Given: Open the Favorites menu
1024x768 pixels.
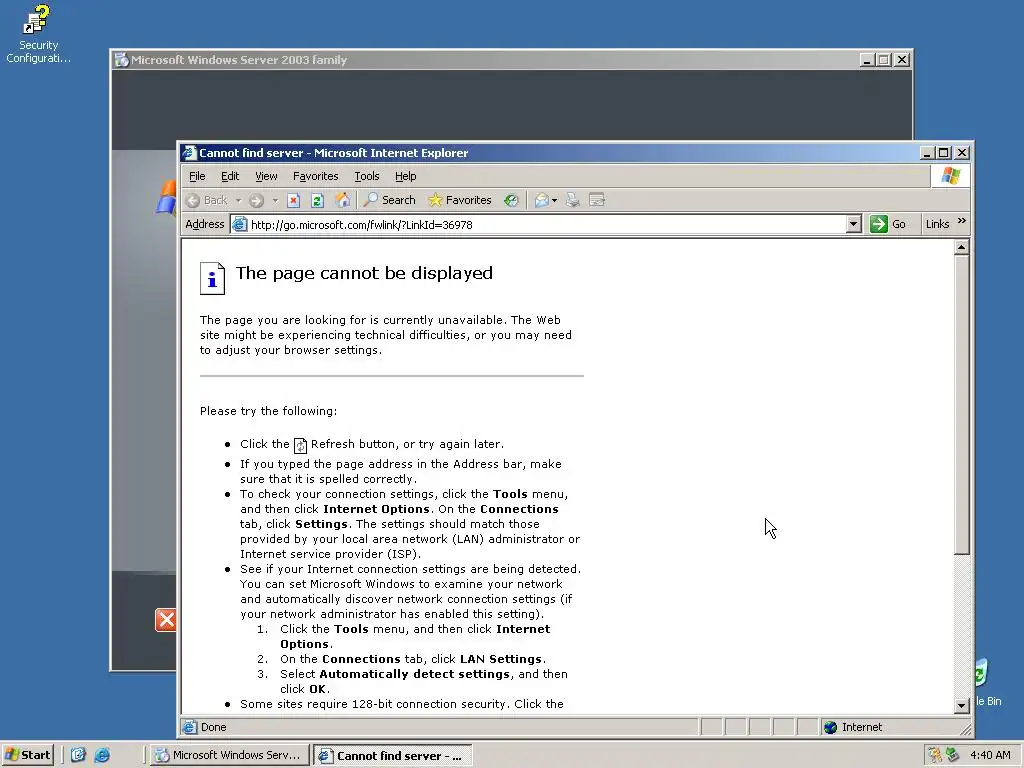Looking at the screenshot, I should coord(315,176).
